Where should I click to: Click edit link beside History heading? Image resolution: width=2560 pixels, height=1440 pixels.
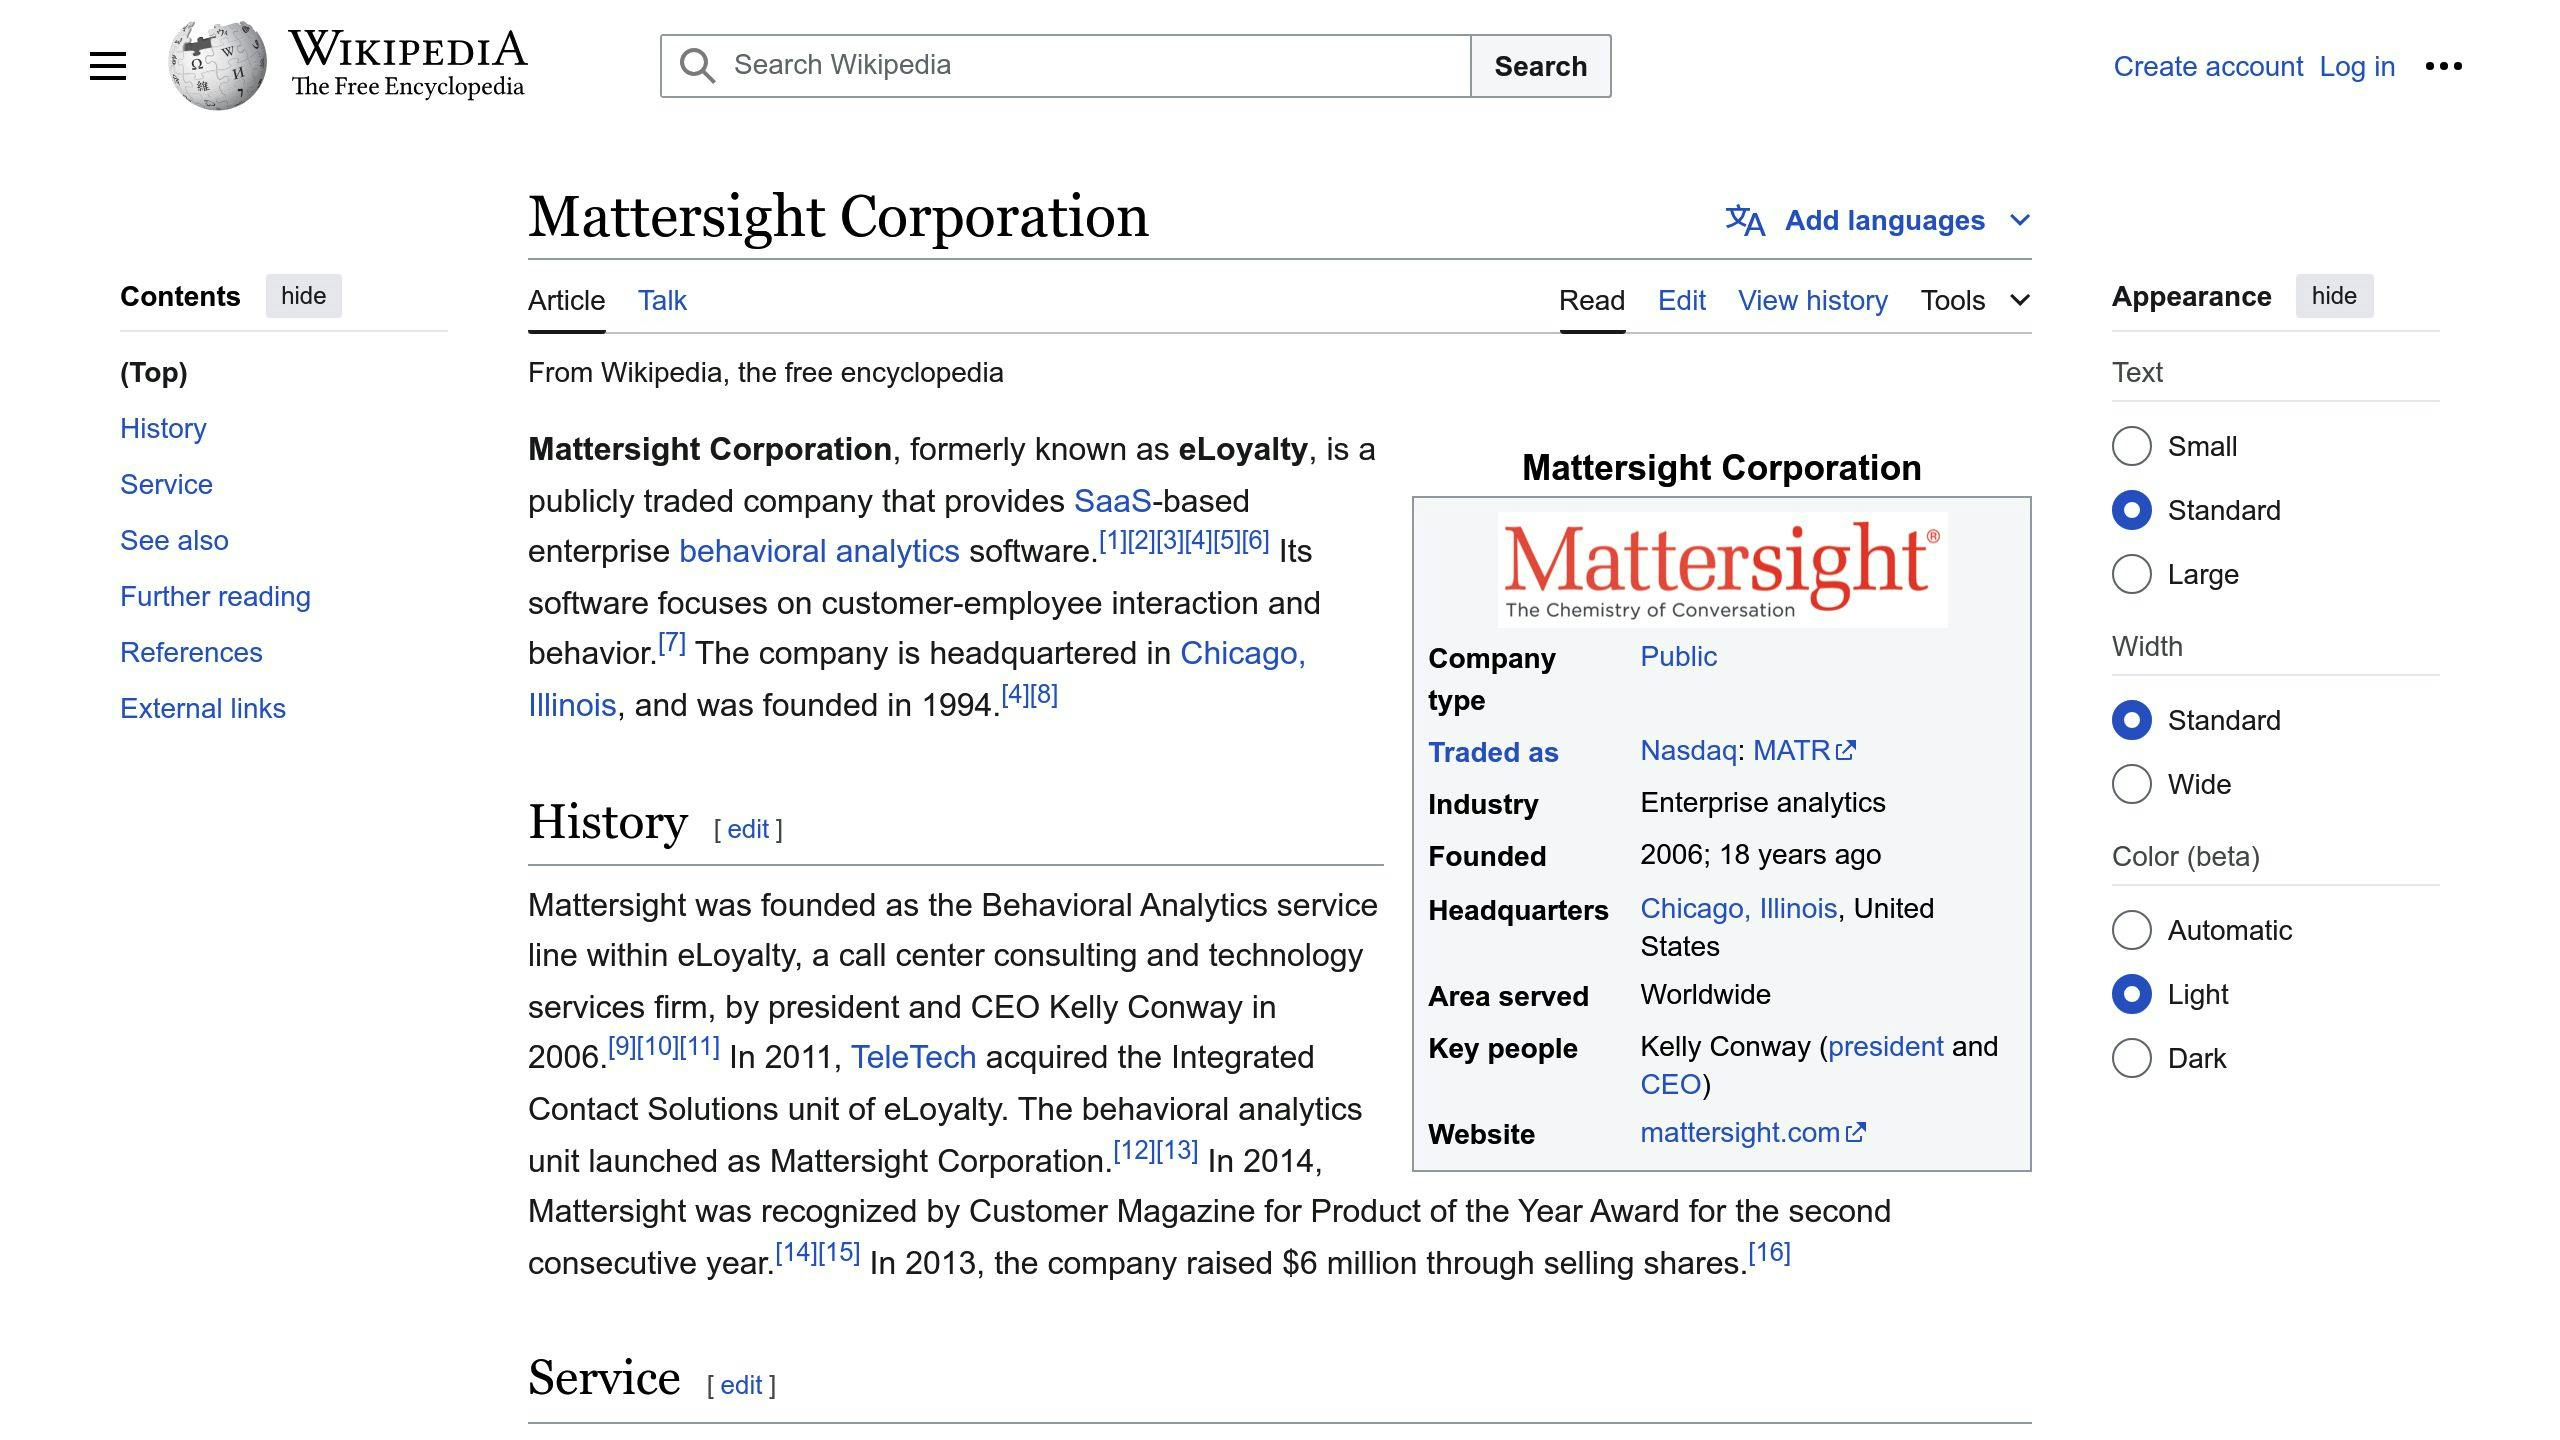tap(748, 829)
